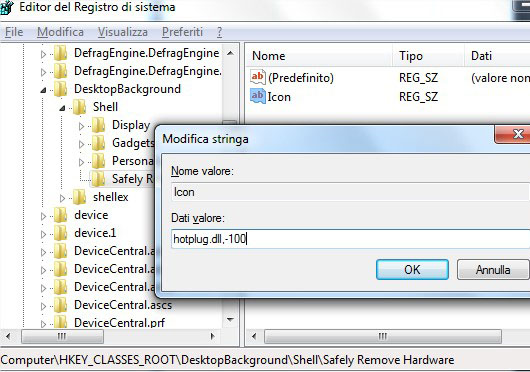Open the Visualizza menu
Screen dimensions: 530x372
point(123,32)
